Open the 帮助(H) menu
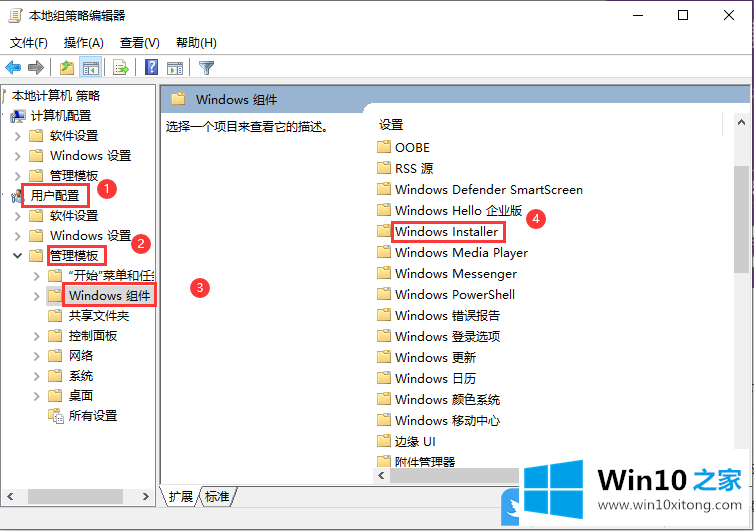The height and width of the screenshot is (531, 754). tap(196, 43)
